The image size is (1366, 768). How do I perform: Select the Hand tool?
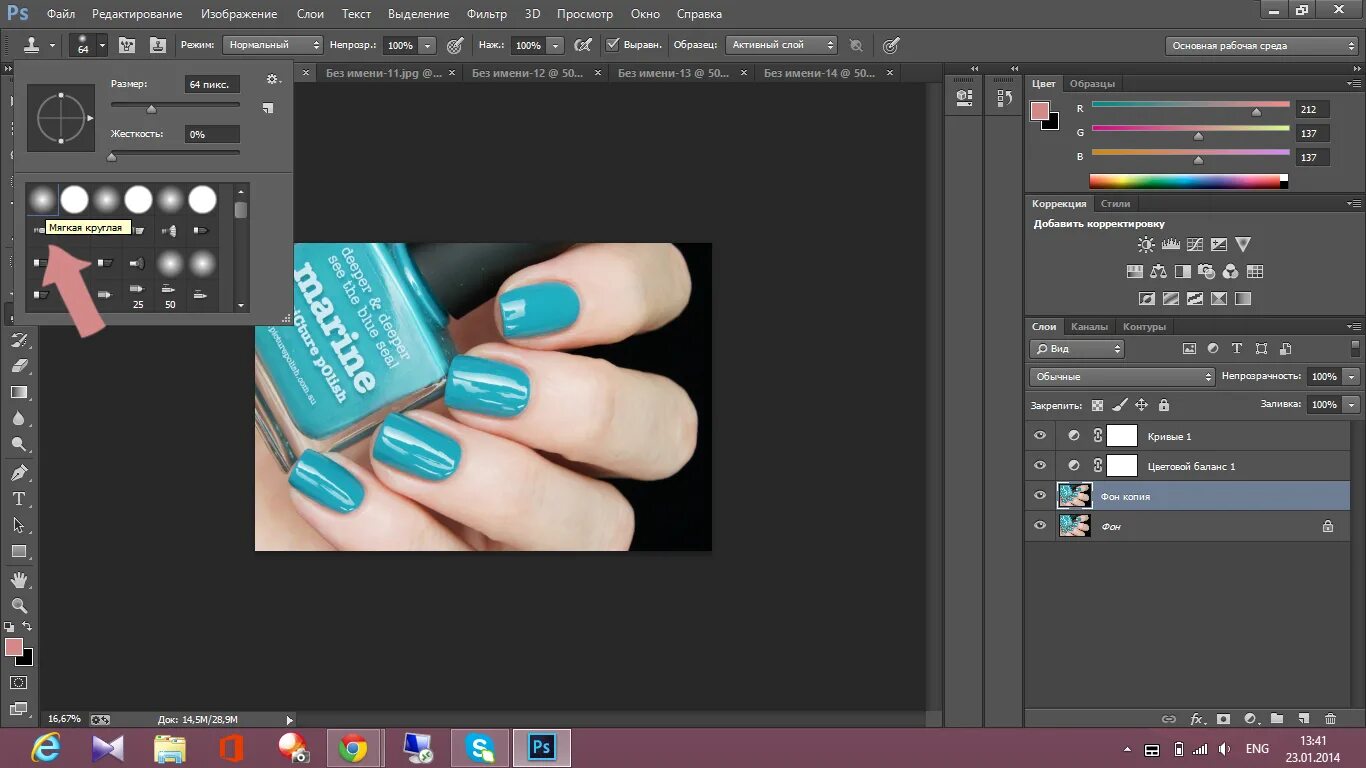[x=18, y=579]
